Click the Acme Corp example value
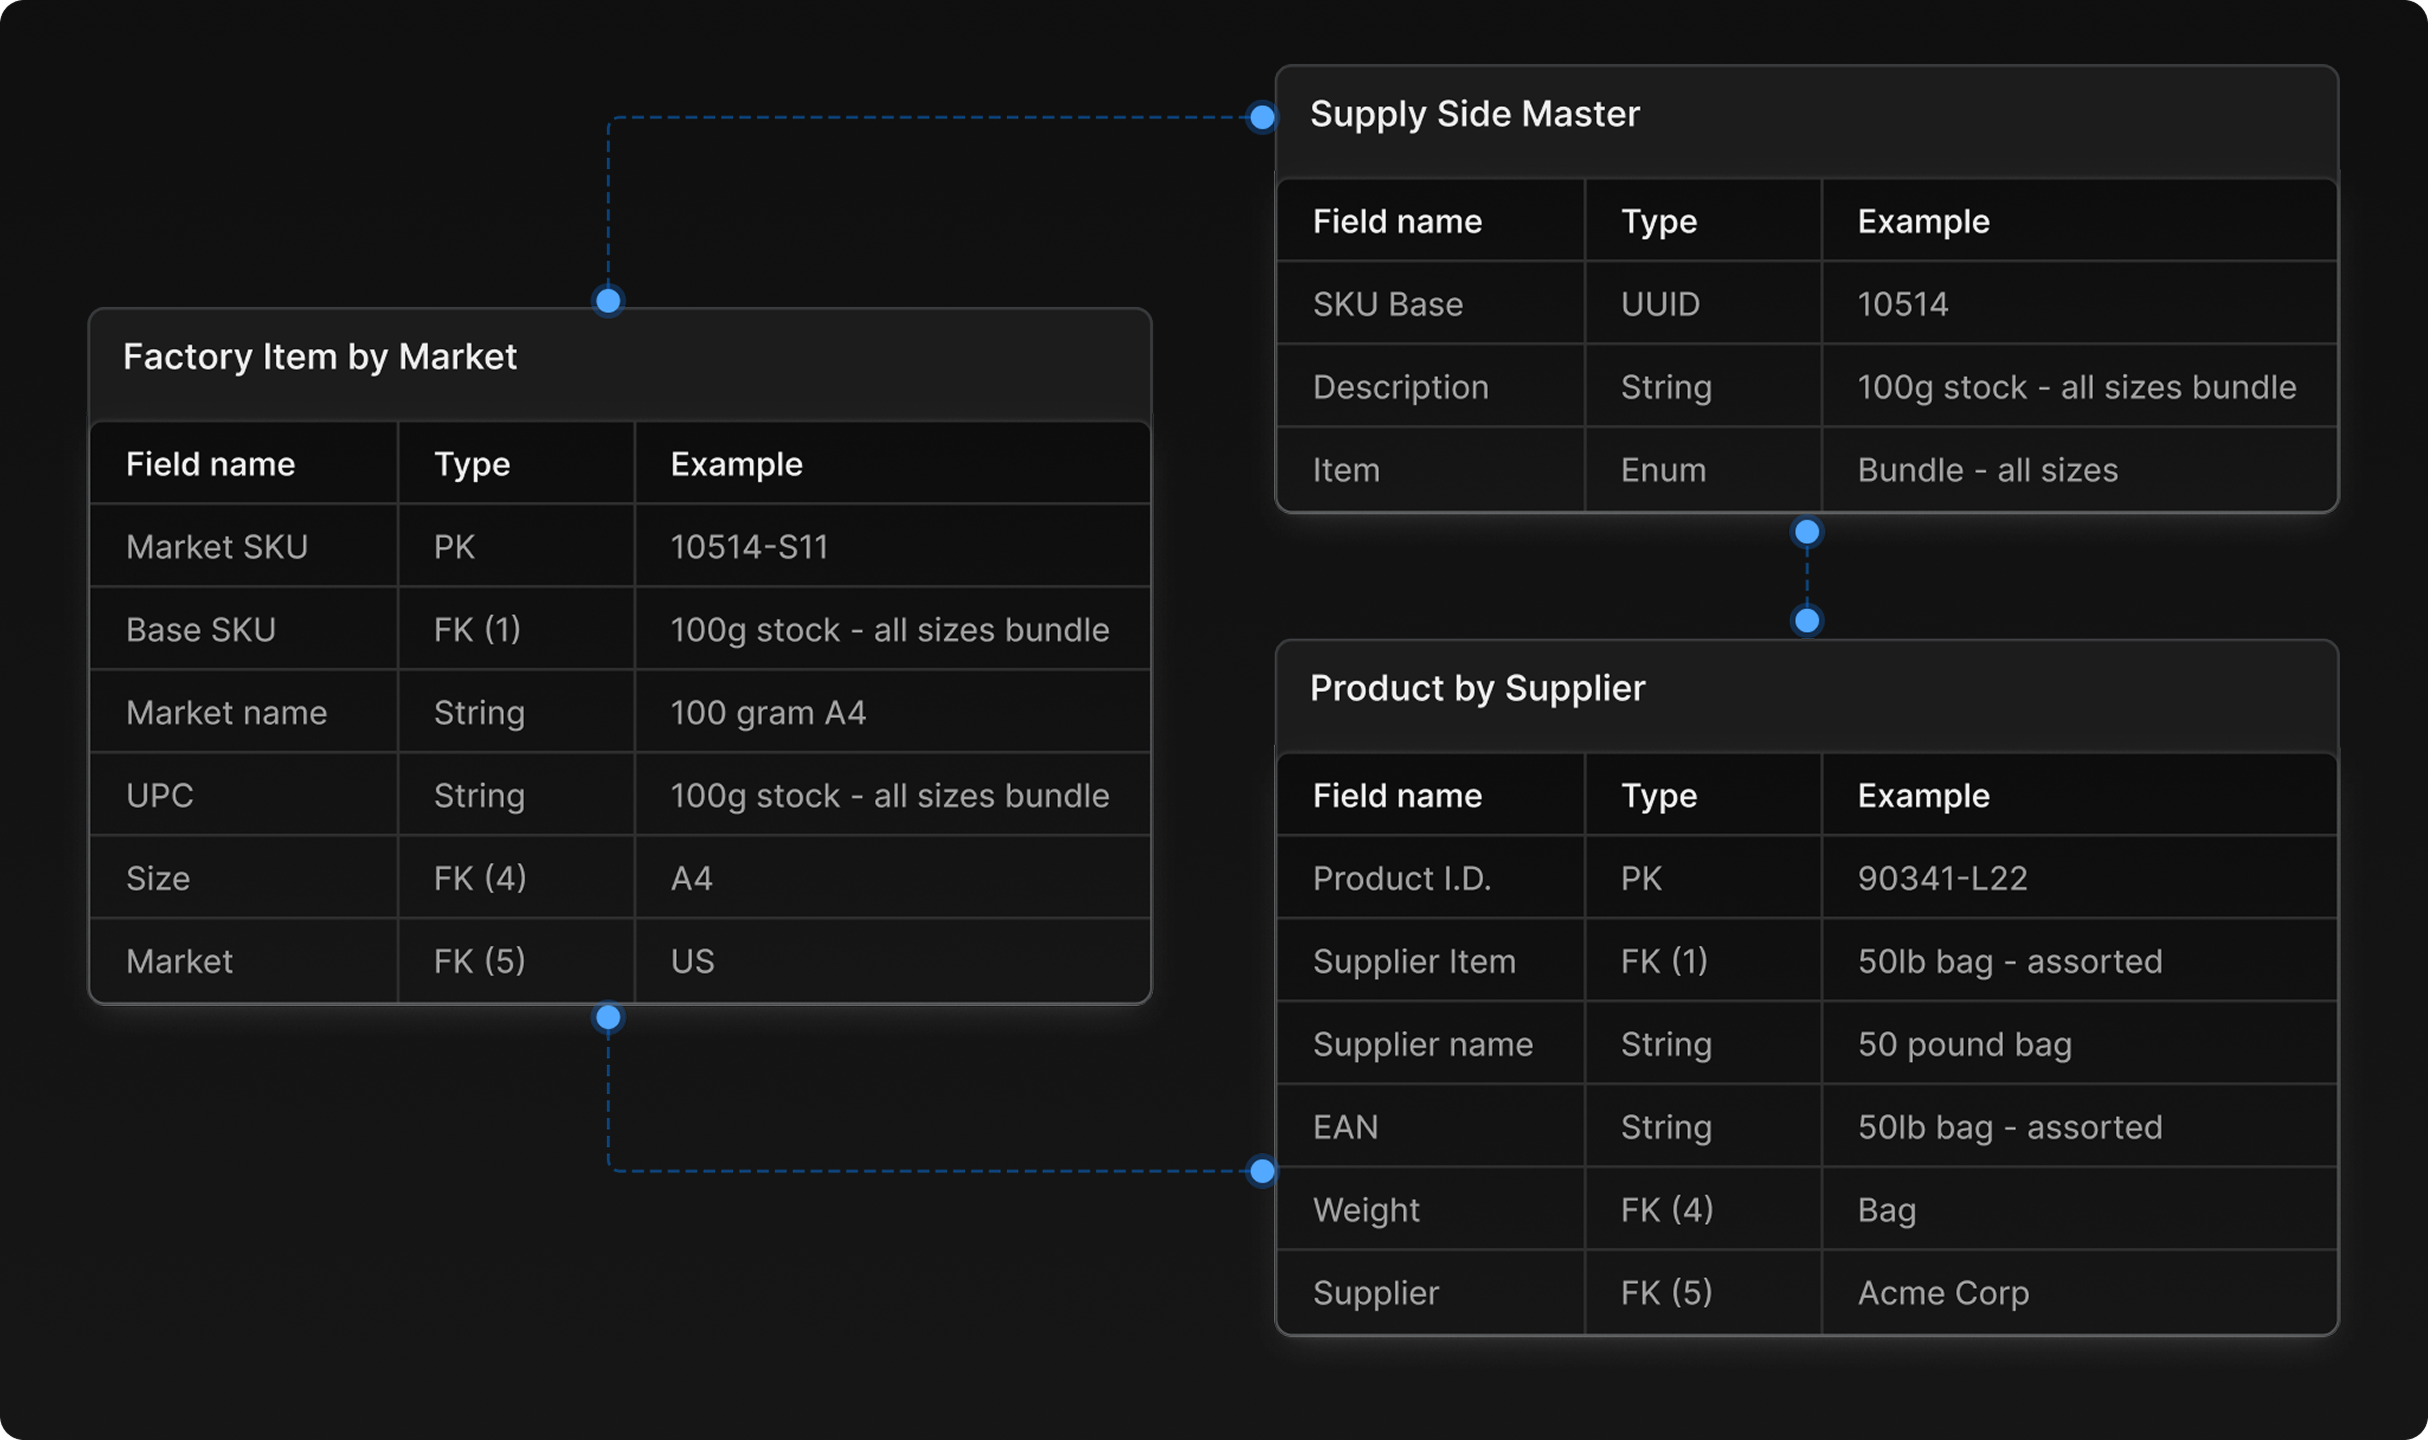The image size is (2428, 1440). point(1942,1293)
